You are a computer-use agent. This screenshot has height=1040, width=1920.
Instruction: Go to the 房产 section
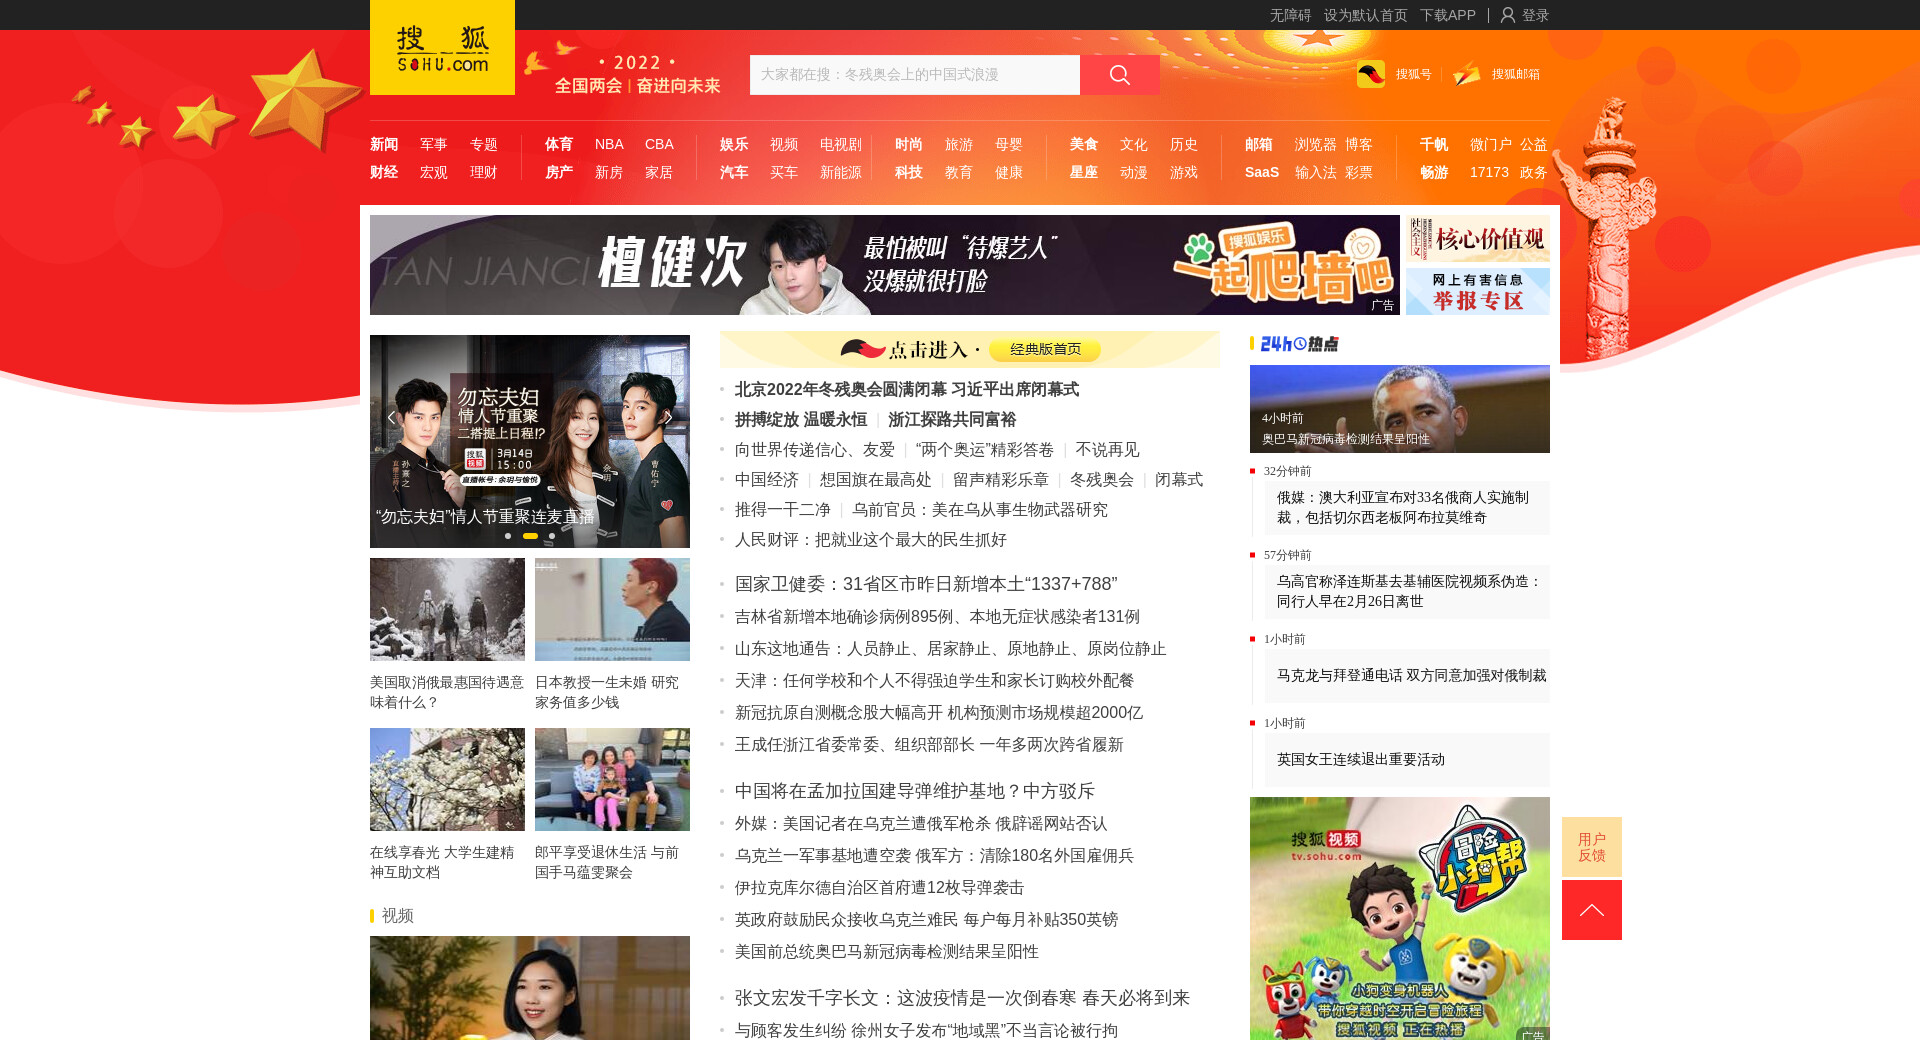(559, 172)
